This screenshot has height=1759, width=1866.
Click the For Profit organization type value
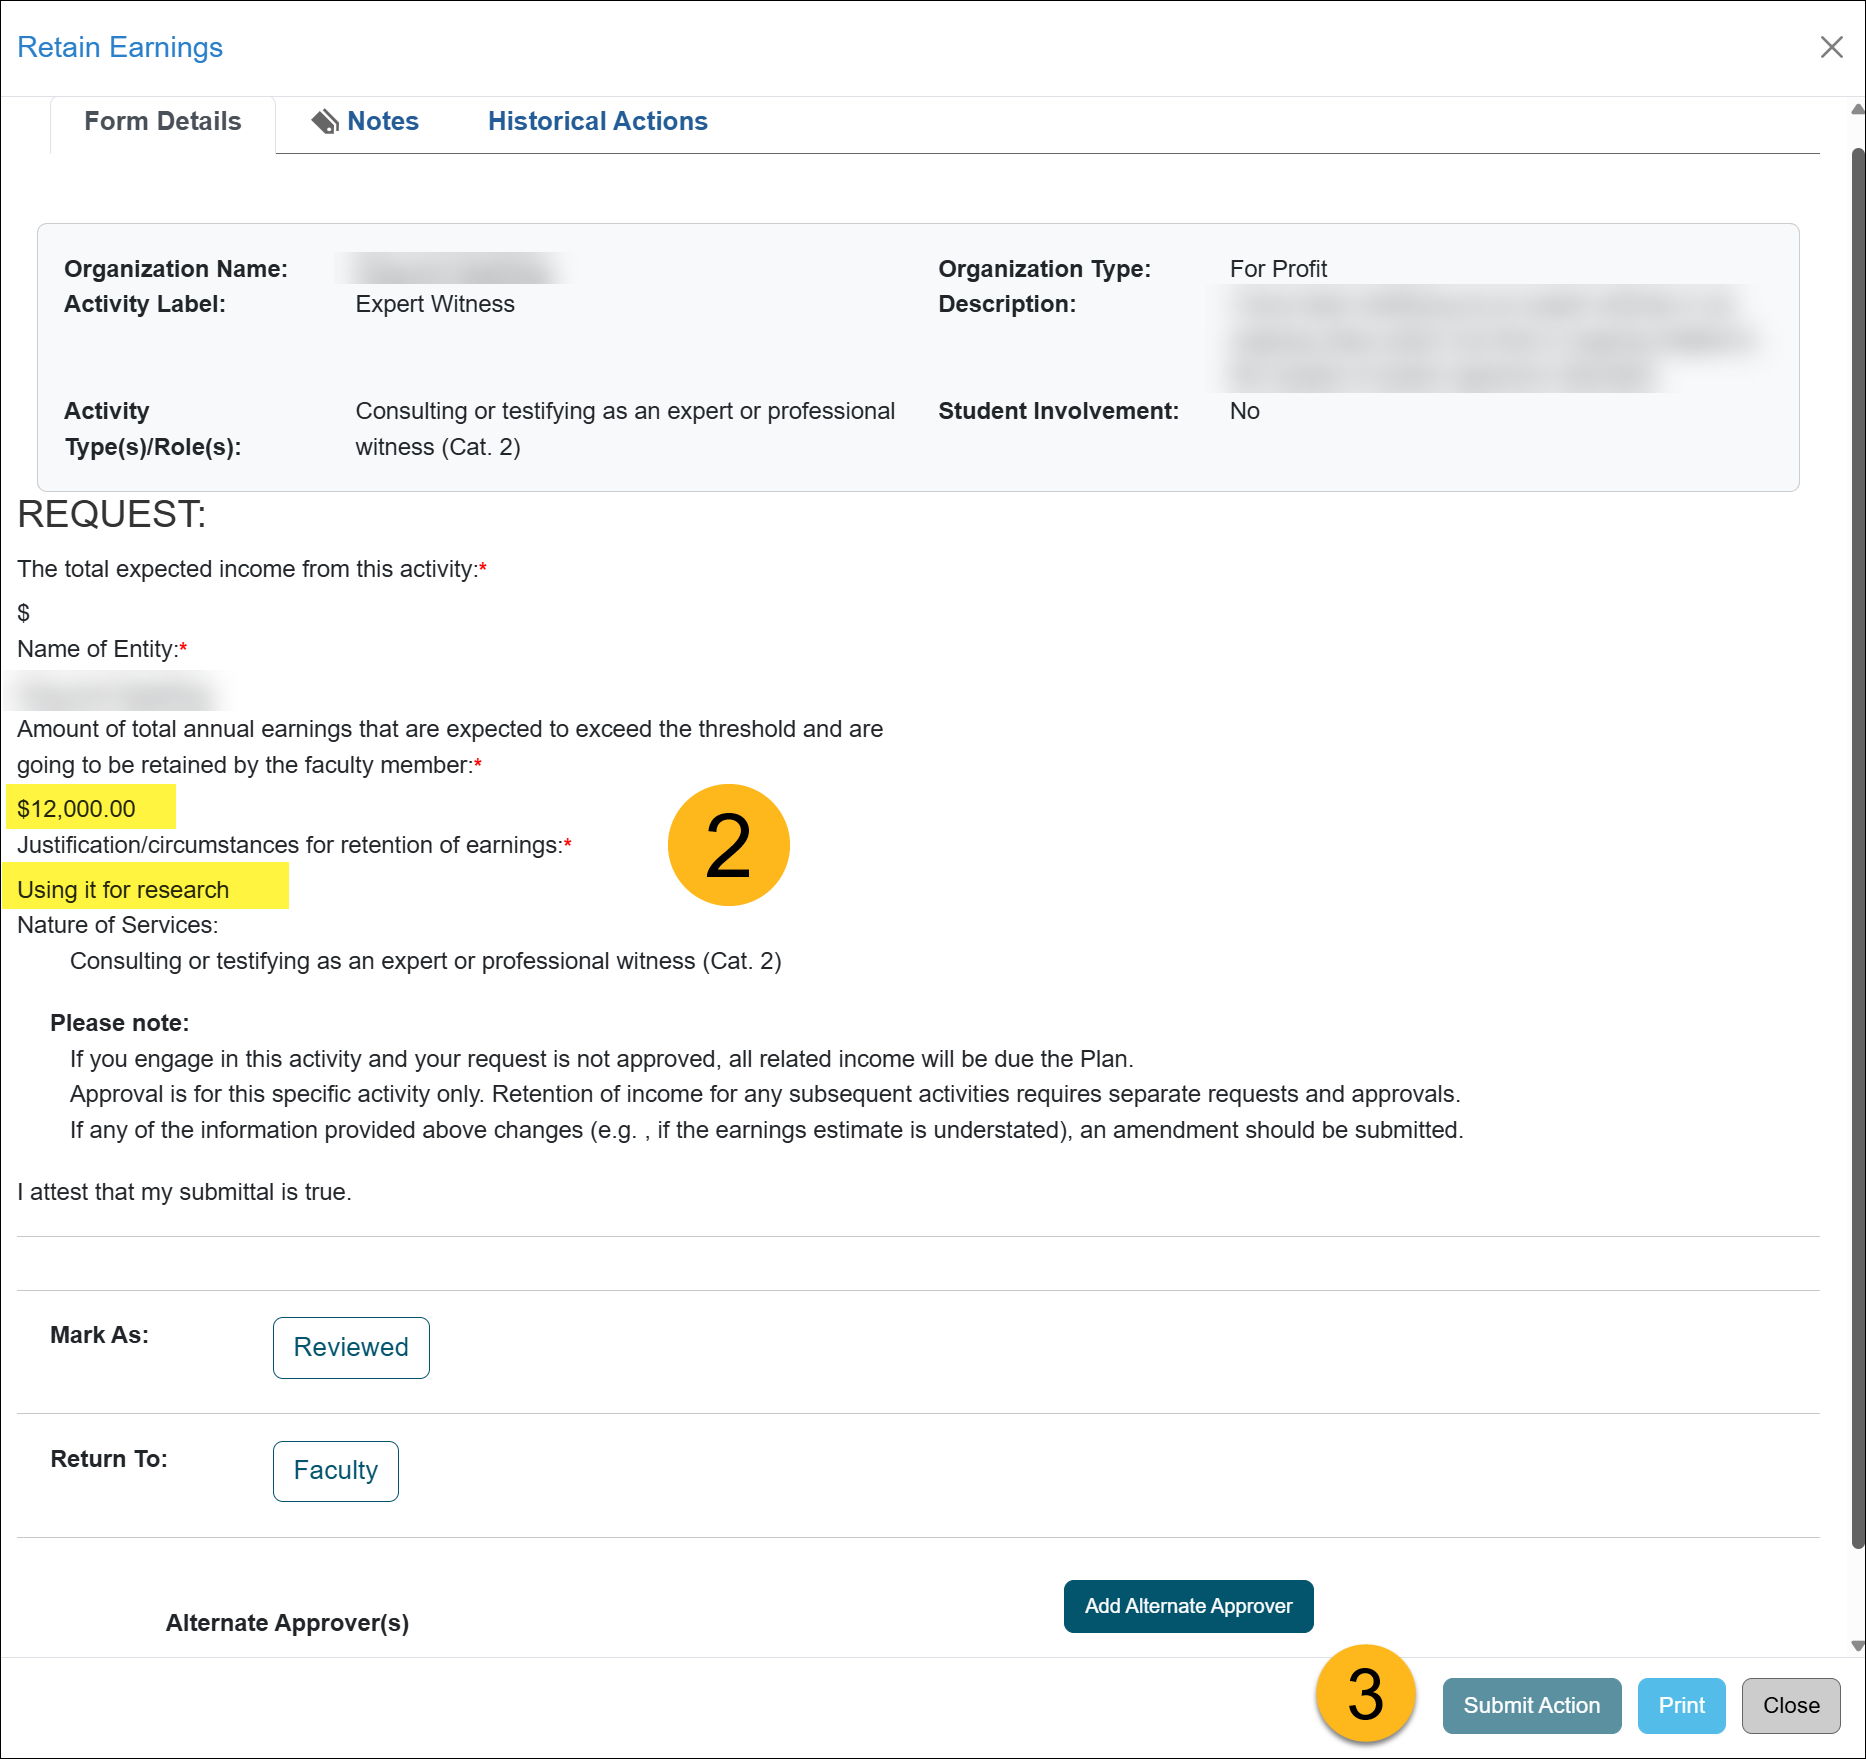(1278, 269)
